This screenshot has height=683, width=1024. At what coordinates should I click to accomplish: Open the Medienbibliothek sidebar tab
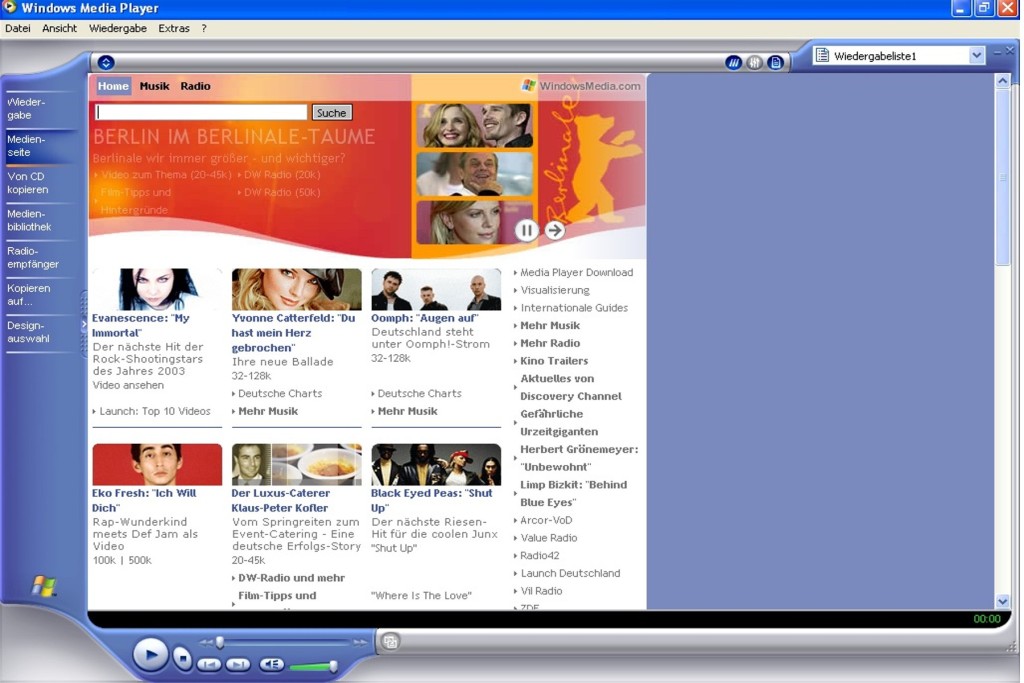pyautogui.click(x=40, y=220)
